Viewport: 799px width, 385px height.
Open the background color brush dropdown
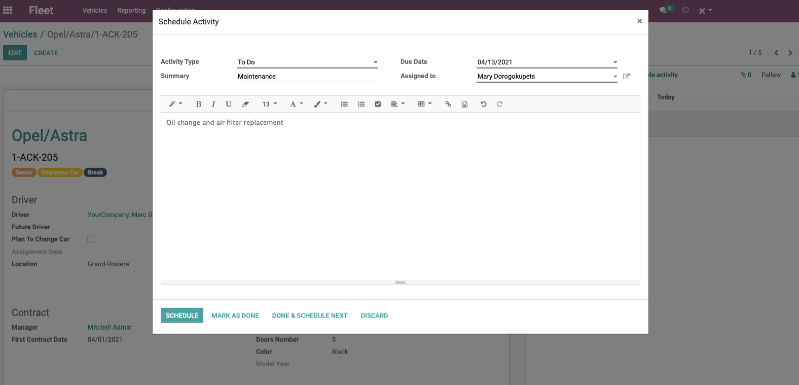tap(321, 104)
